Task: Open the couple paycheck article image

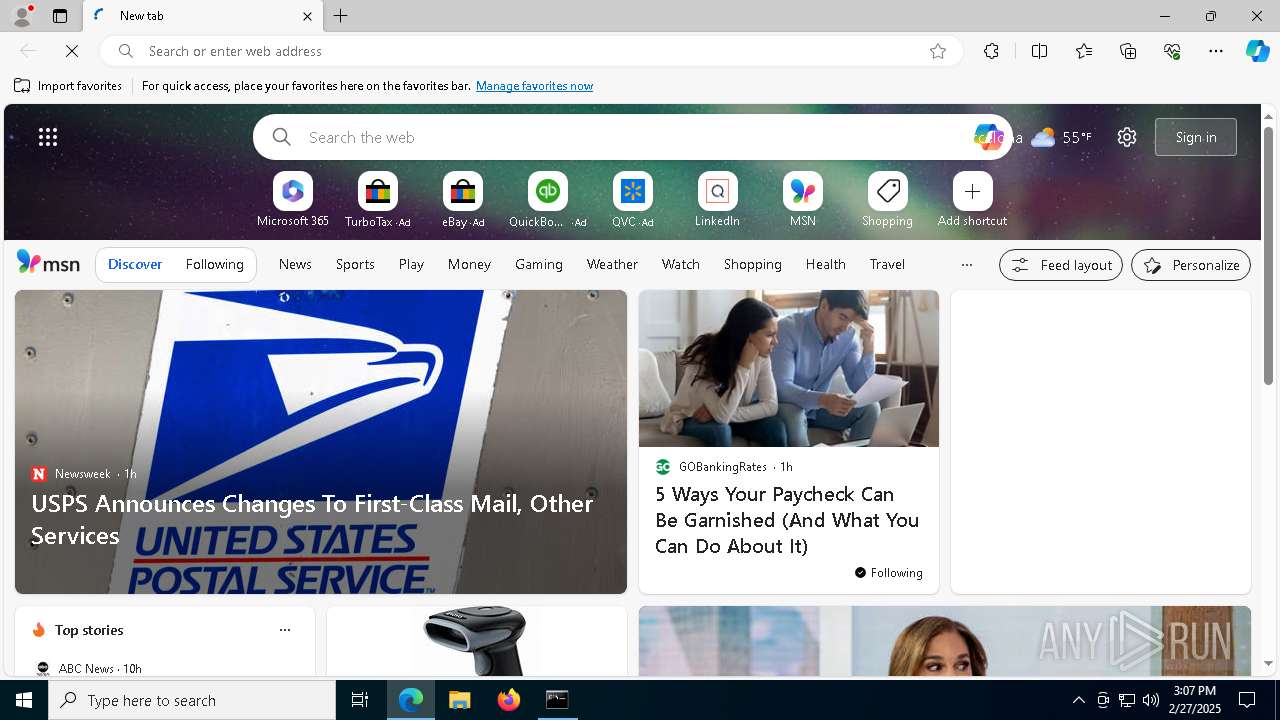Action: click(x=789, y=369)
